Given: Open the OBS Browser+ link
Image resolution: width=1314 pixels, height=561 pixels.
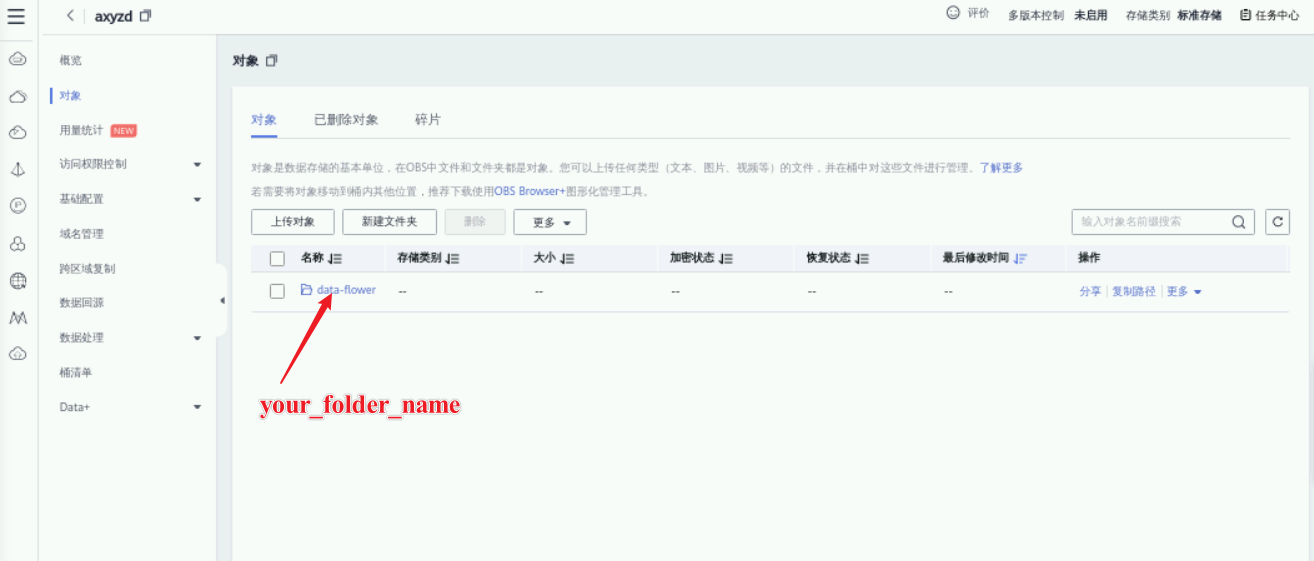Looking at the screenshot, I should click(x=530, y=191).
